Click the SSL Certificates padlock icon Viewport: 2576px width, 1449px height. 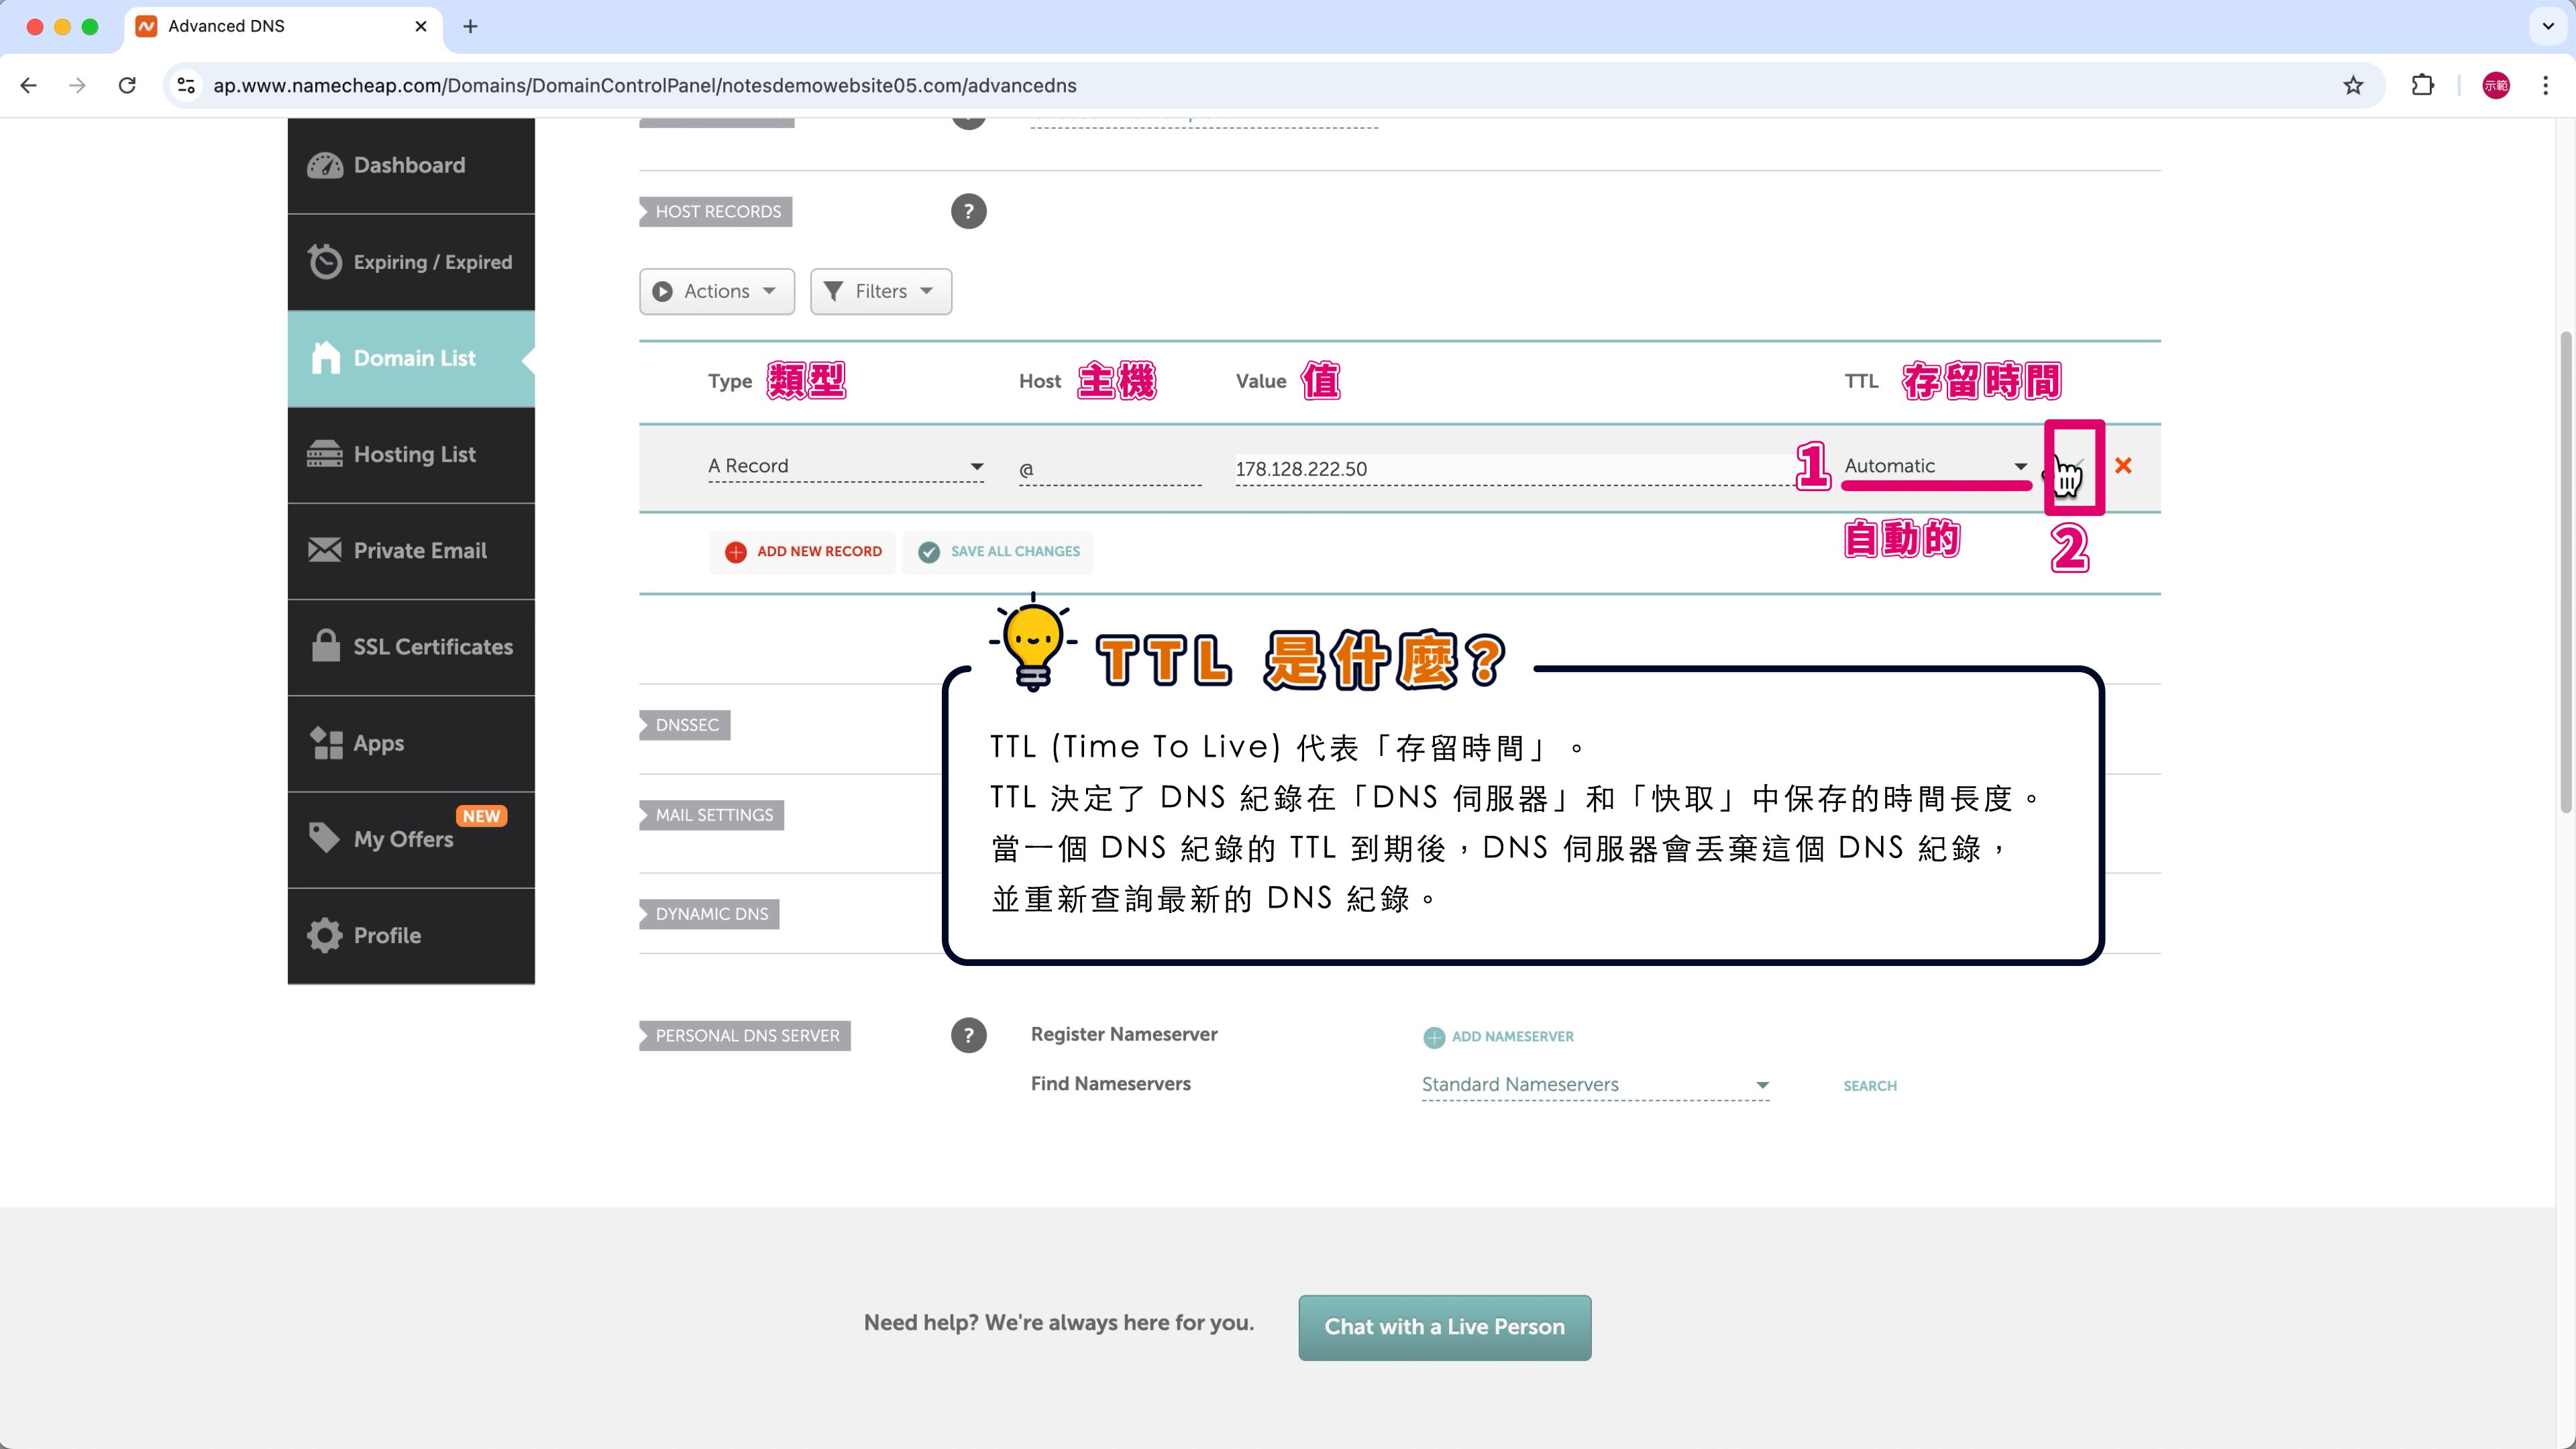[324, 646]
